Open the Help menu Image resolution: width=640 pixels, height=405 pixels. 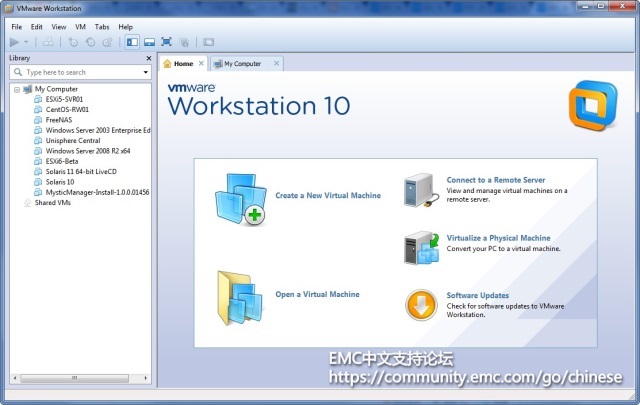pyautogui.click(x=126, y=27)
